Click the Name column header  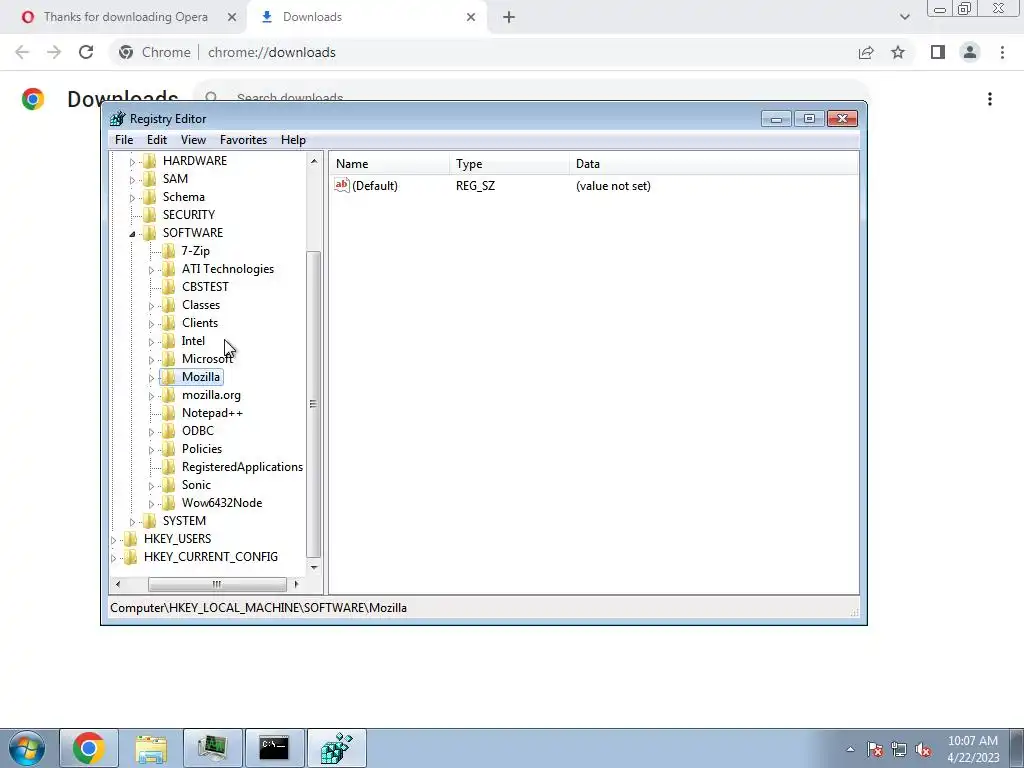pos(390,164)
